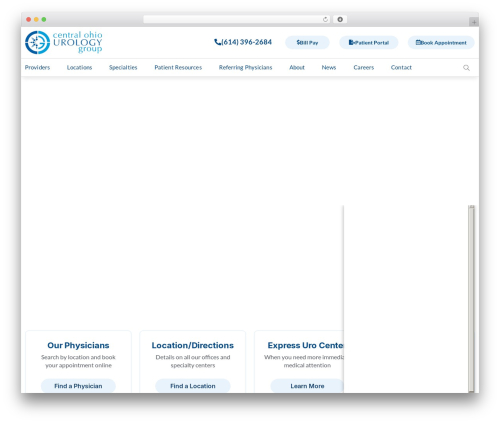
Task: Click the Express Uro Center heading
Action: (305, 345)
